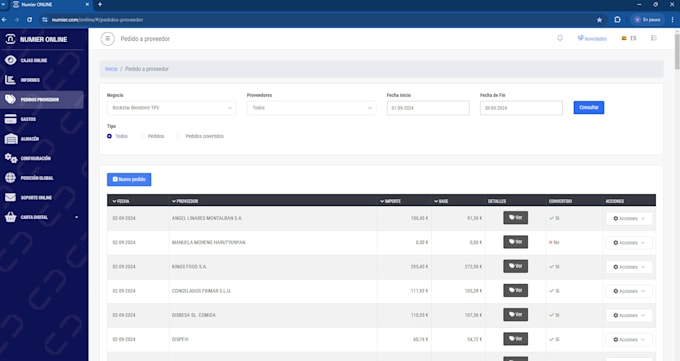The image size is (680, 361).
Task: Expand Acciones for KINGS FOOD S.A.
Action: (629, 267)
